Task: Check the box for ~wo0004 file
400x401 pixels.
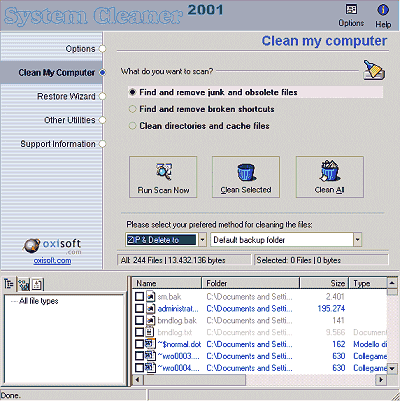Action: click(x=139, y=368)
